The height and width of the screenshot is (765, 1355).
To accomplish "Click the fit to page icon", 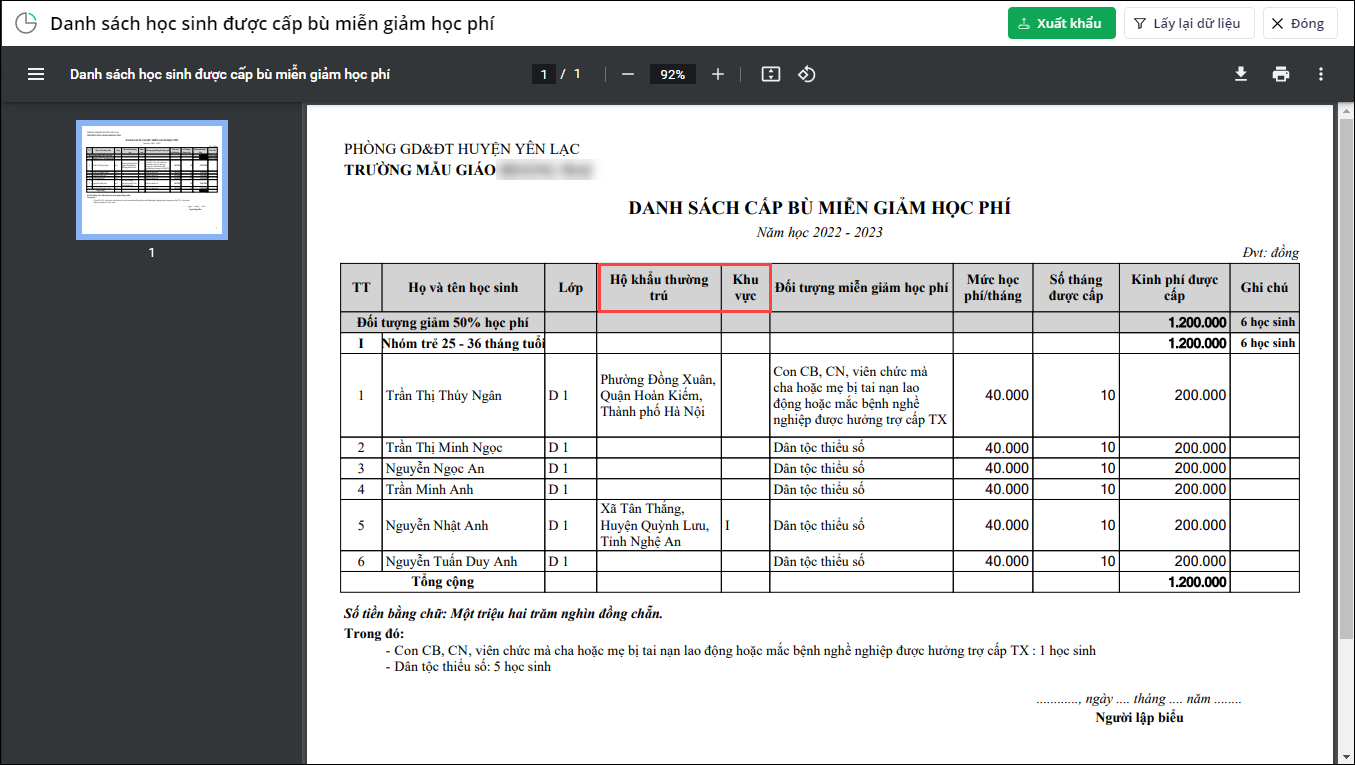I will coord(770,74).
